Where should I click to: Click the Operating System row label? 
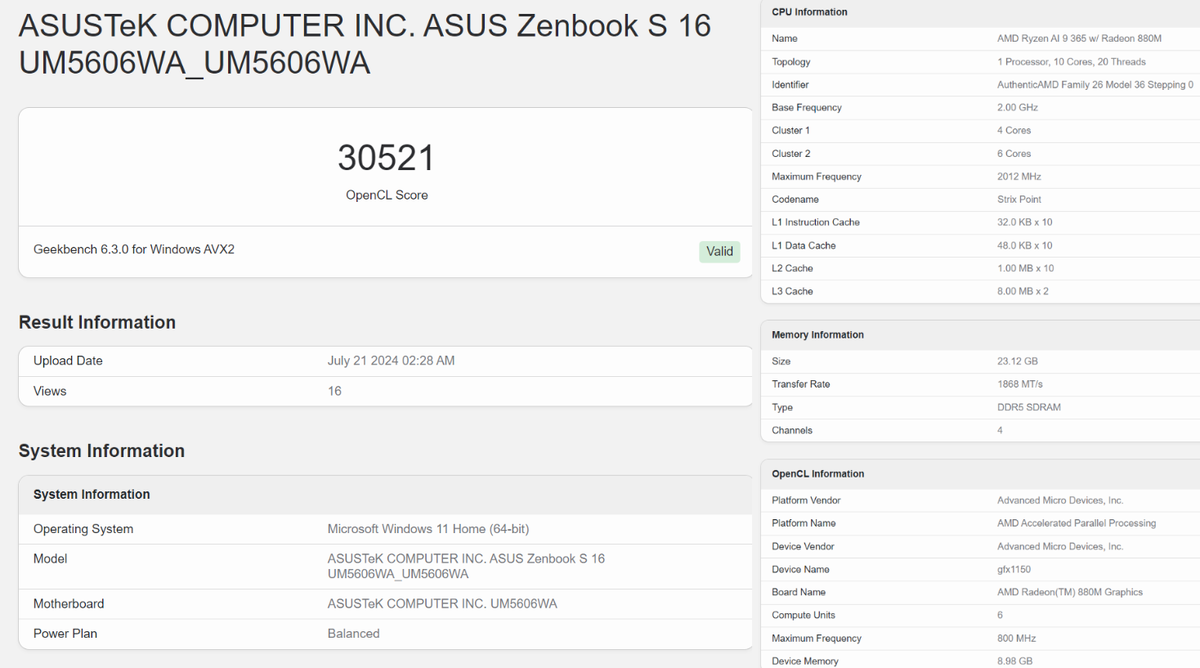click(x=83, y=529)
